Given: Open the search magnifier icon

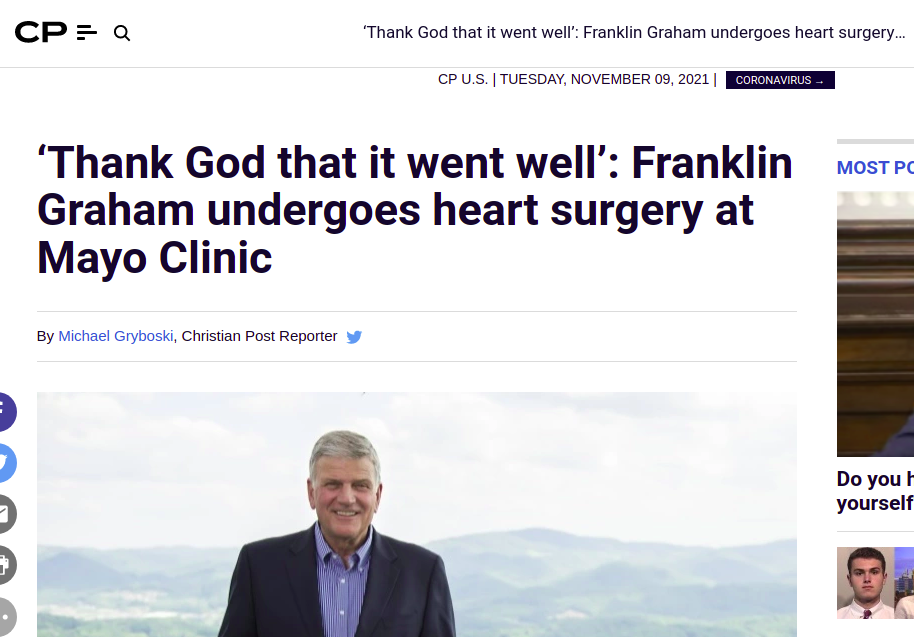Looking at the screenshot, I should pyautogui.click(x=122, y=33).
